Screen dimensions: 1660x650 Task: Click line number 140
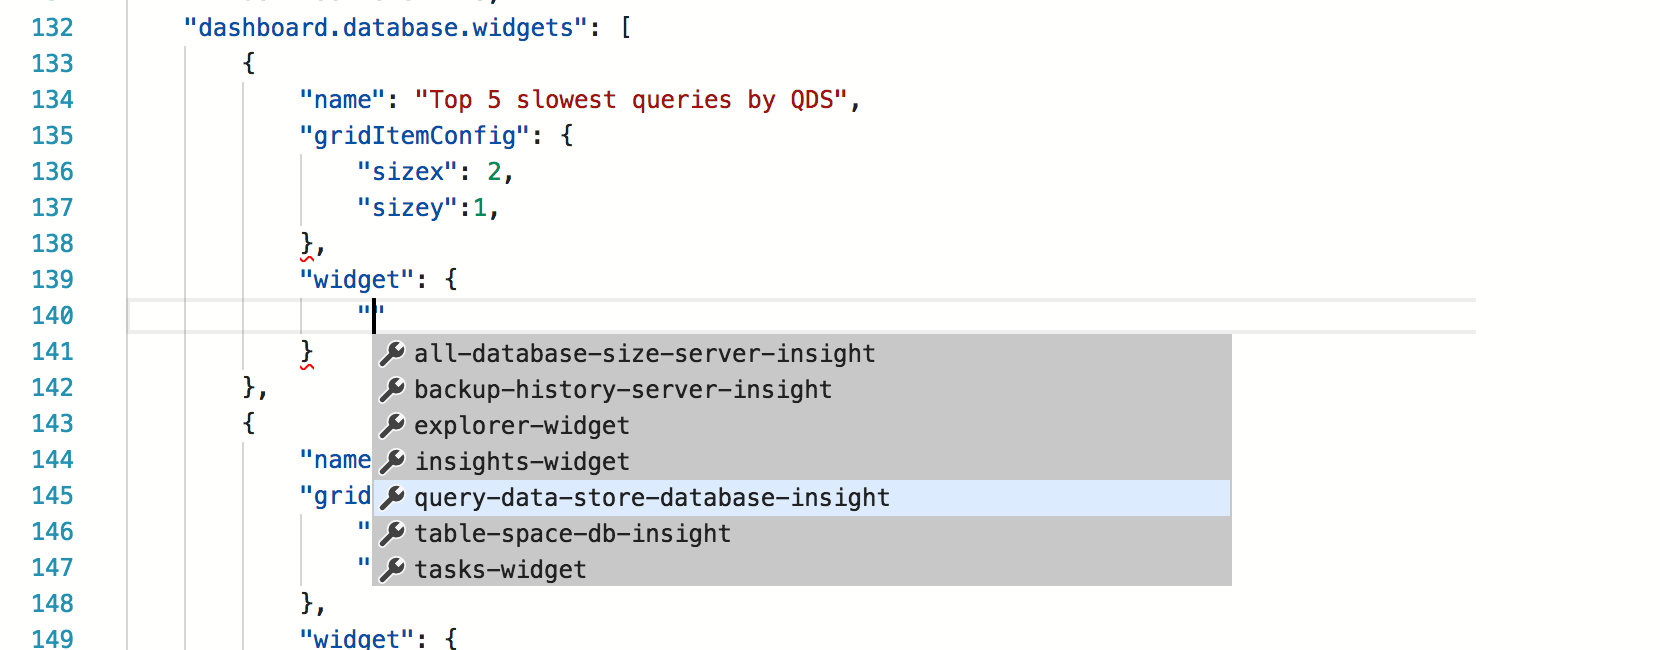pos(50,315)
